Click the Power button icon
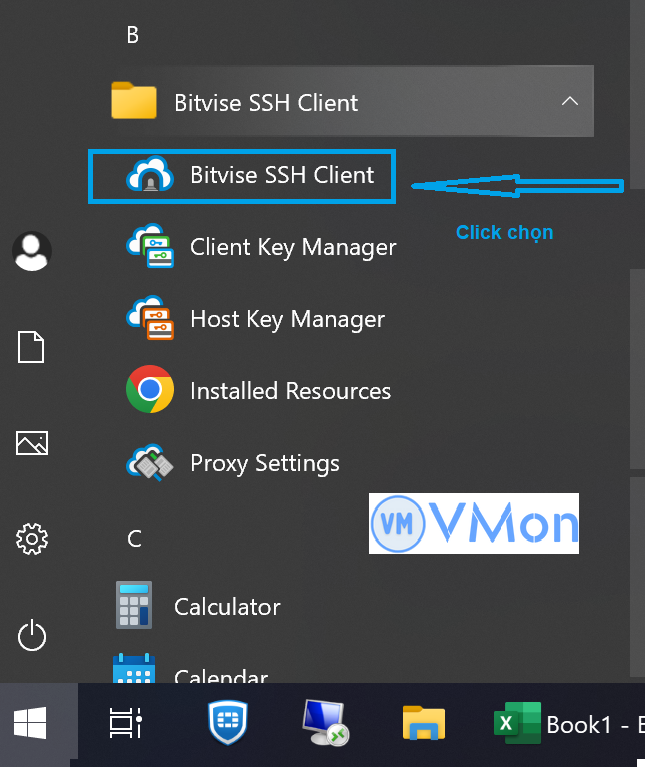Screen dimensions: 645x776 coord(32,635)
